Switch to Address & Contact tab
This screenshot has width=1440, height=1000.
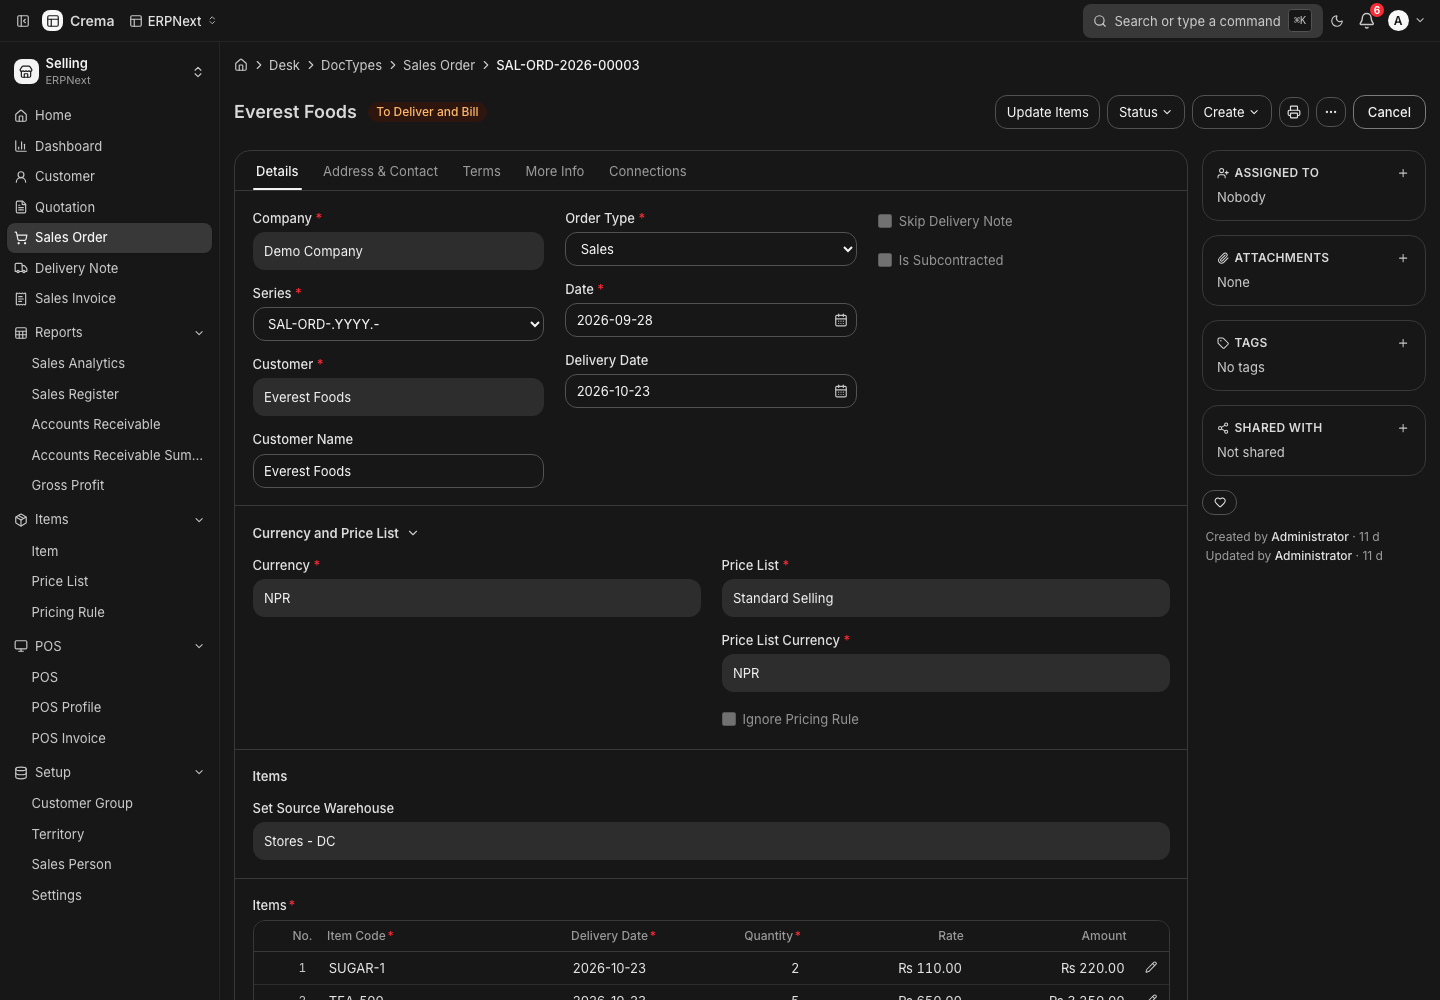380,171
